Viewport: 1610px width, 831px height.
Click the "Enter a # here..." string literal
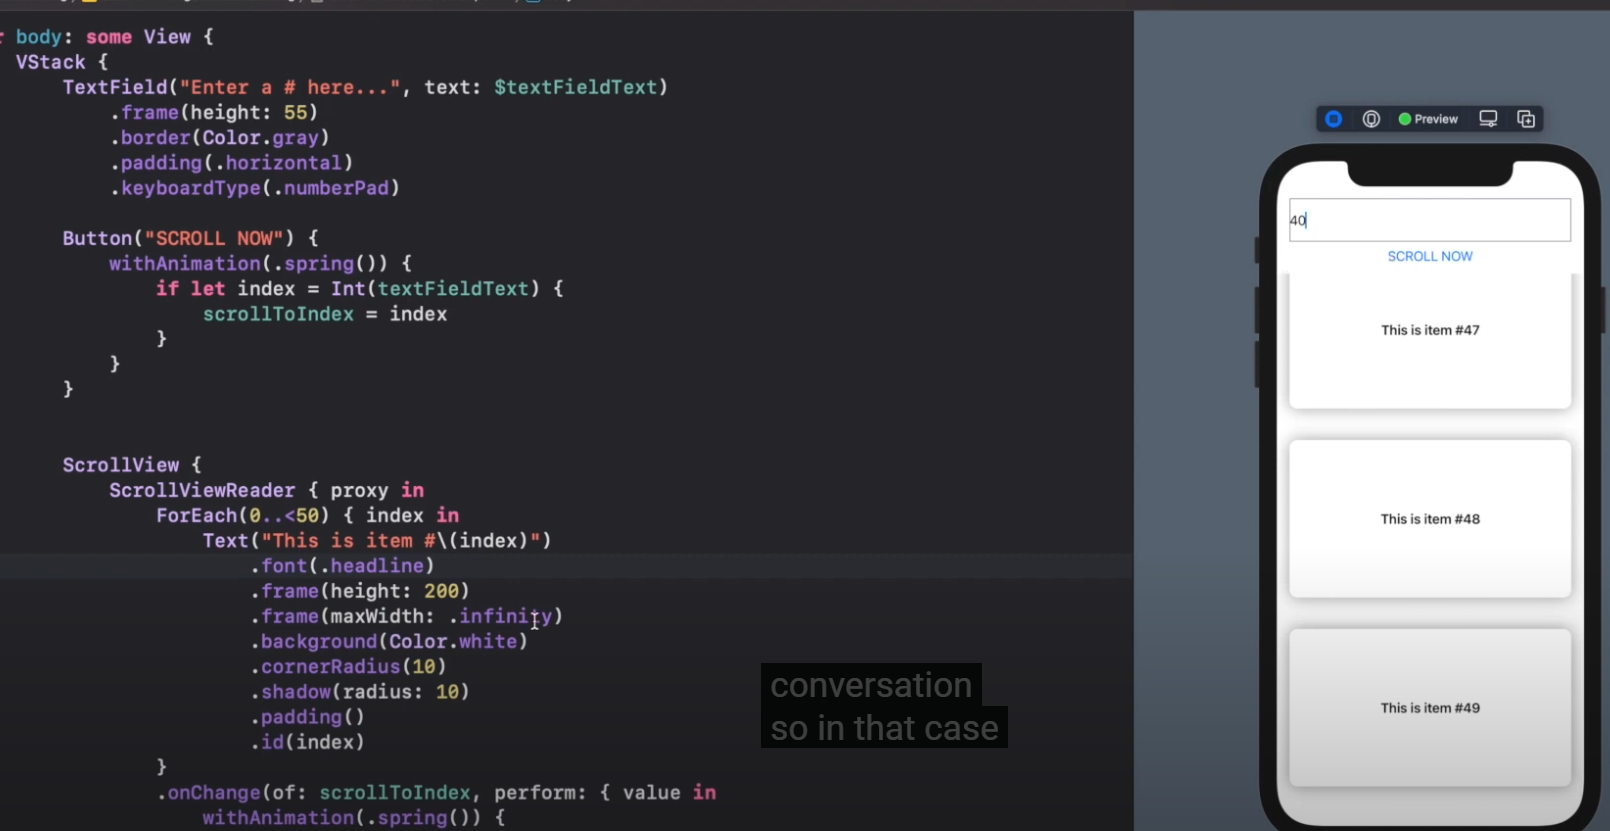(x=289, y=87)
